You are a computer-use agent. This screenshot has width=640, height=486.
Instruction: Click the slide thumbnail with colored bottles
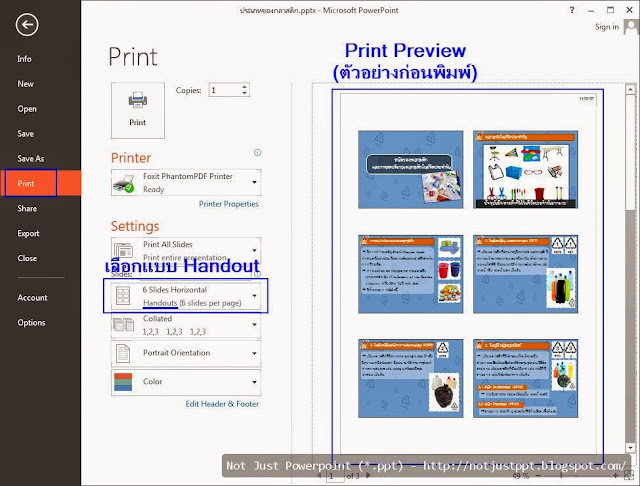point(526,274)
